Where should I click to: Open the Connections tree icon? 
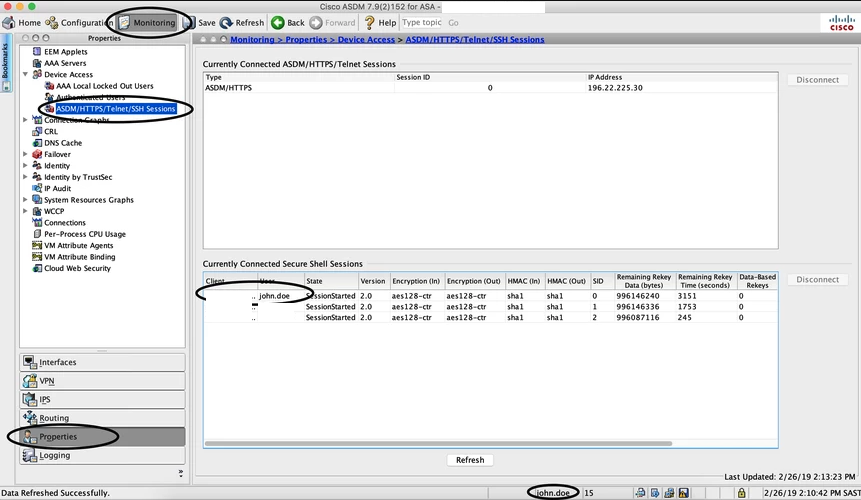37,222
